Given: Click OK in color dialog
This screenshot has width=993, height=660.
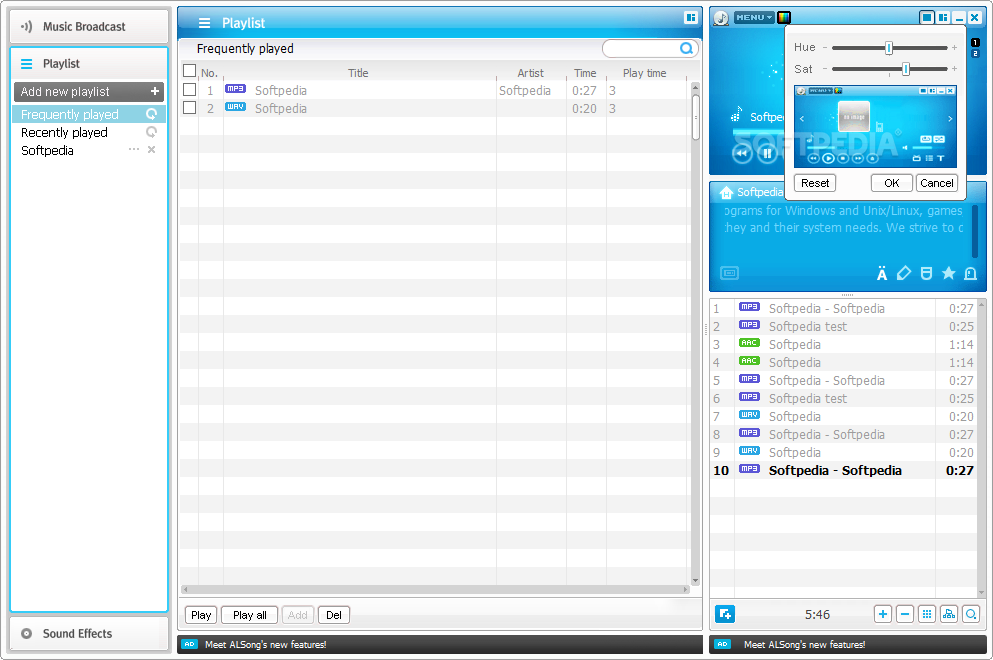Looking at the screenshot, I should 892,183.
